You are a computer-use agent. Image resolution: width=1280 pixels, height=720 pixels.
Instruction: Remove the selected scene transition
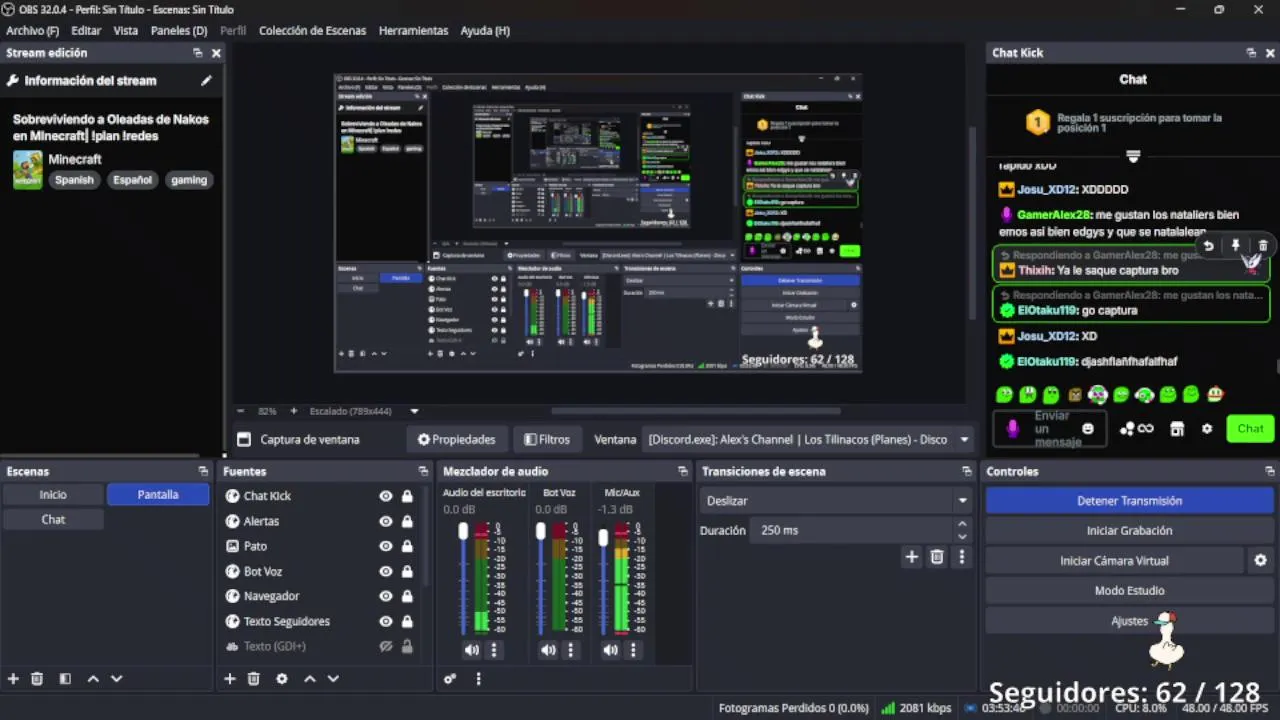click(937, 557)
